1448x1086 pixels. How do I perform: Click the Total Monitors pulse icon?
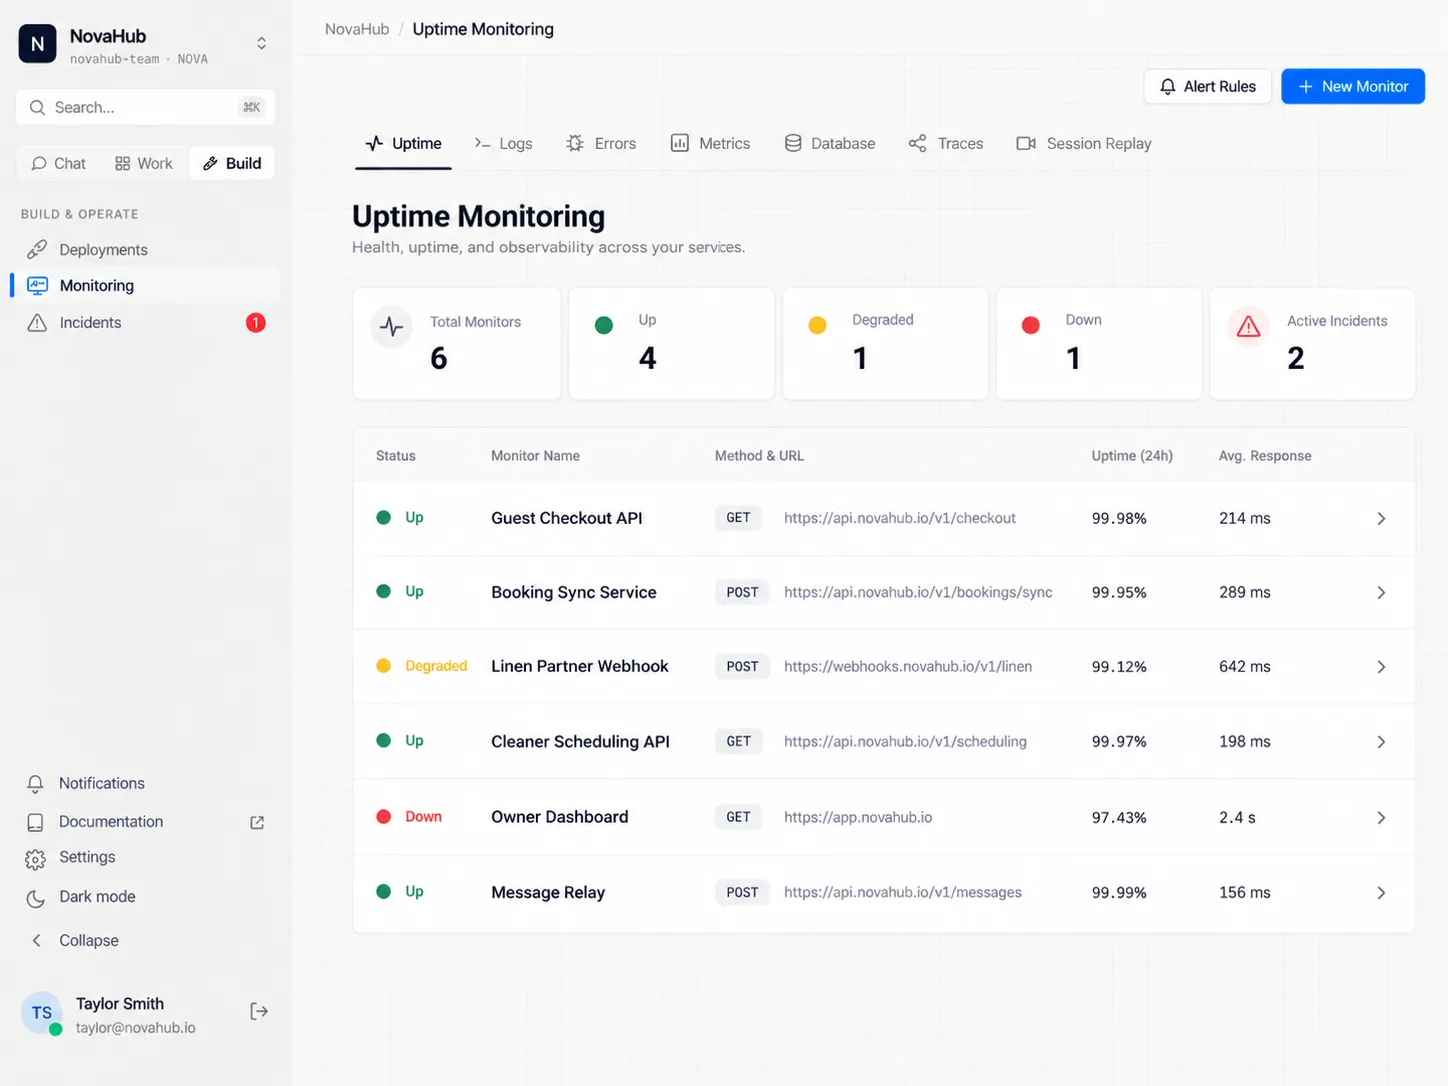click(392, 327)
